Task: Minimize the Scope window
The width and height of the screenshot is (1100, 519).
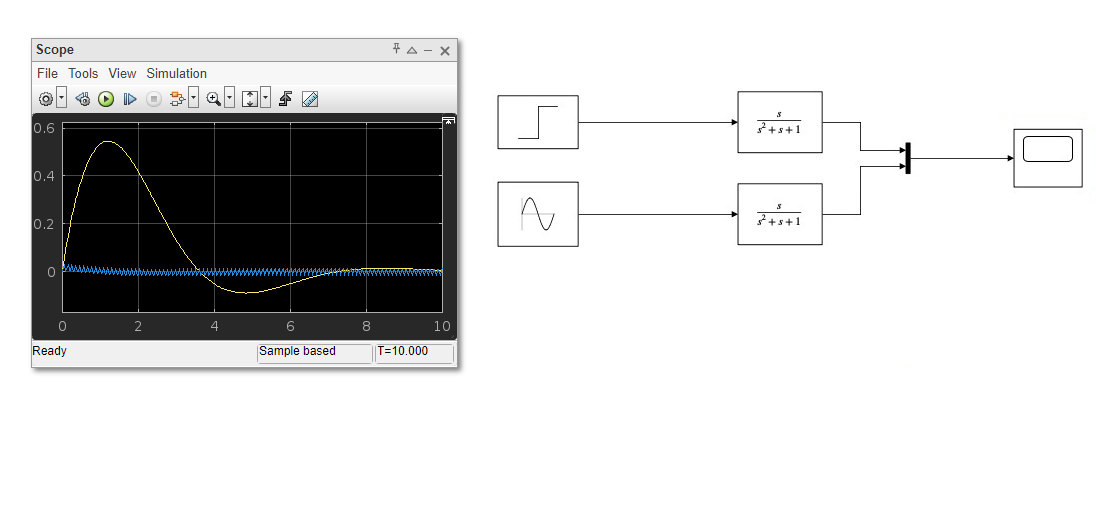Action: pos(428,50)
